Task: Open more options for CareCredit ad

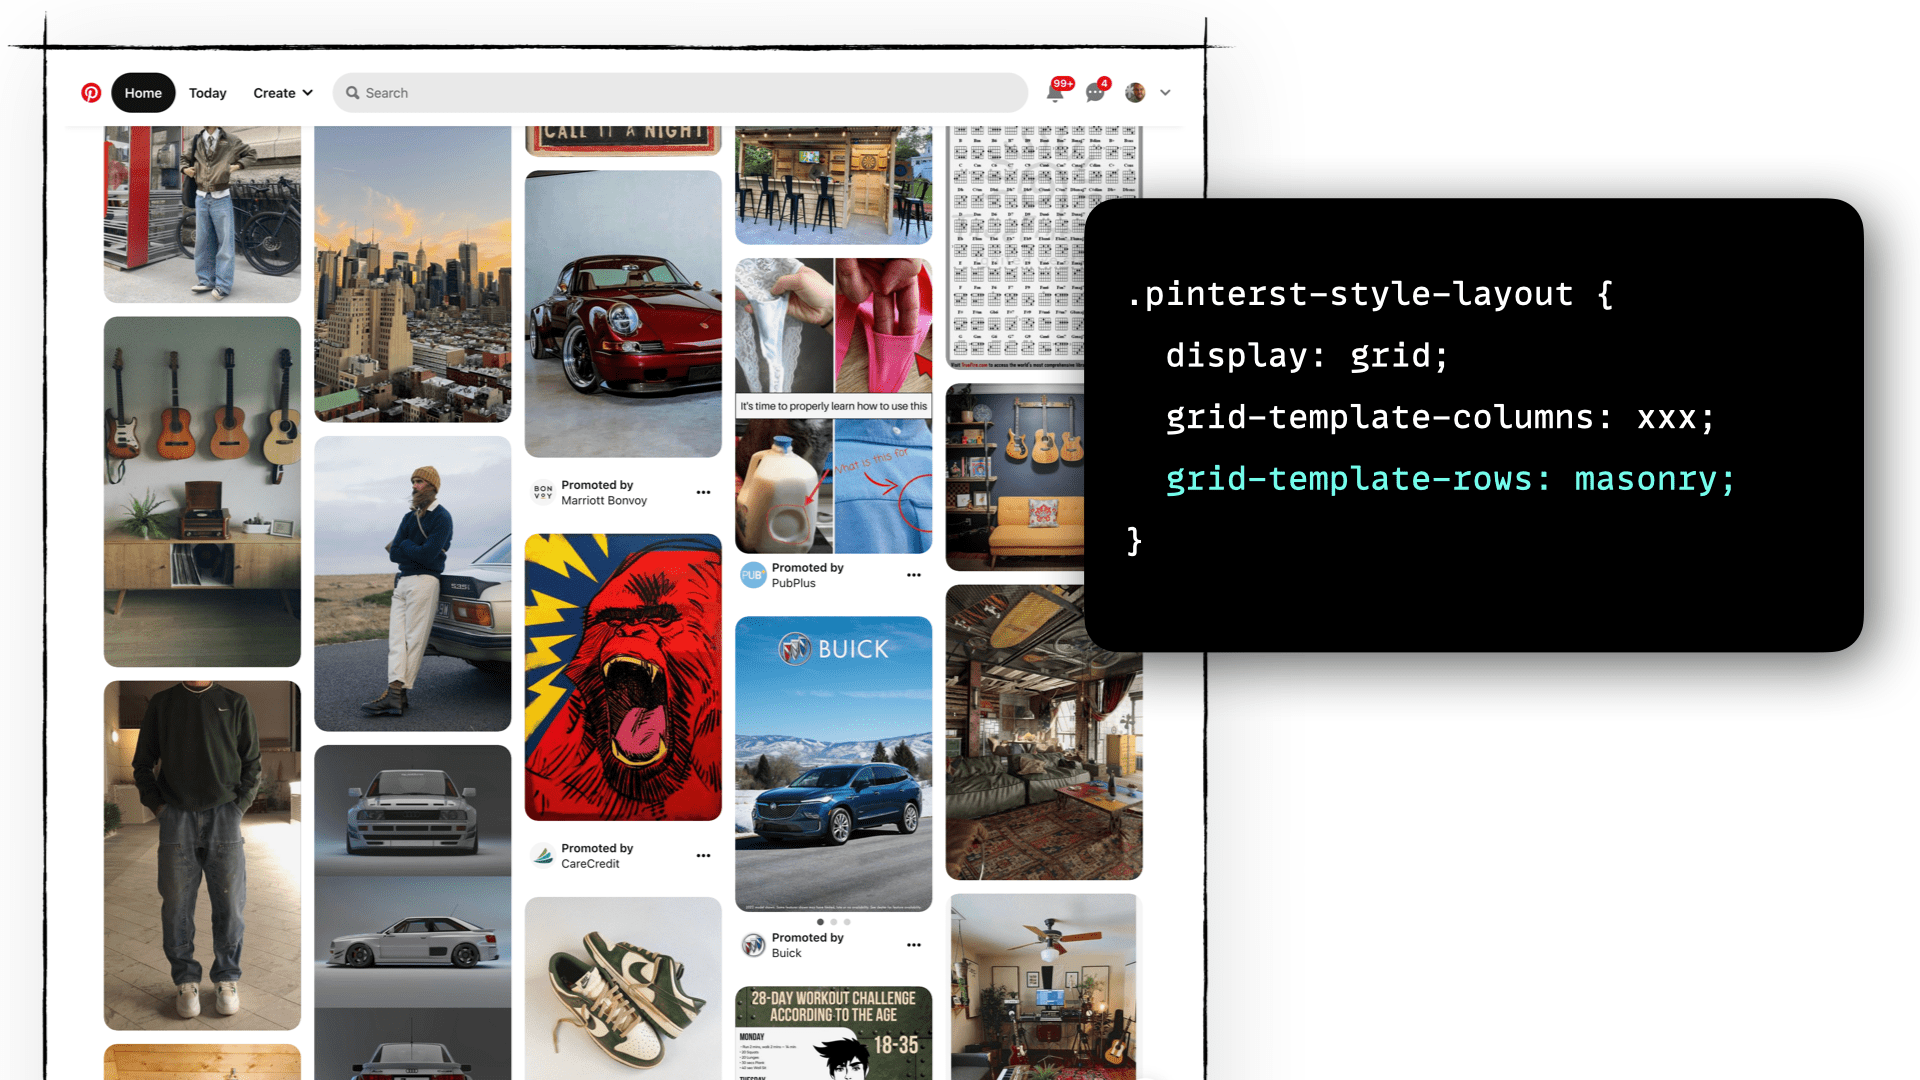Action: point(703,856)
